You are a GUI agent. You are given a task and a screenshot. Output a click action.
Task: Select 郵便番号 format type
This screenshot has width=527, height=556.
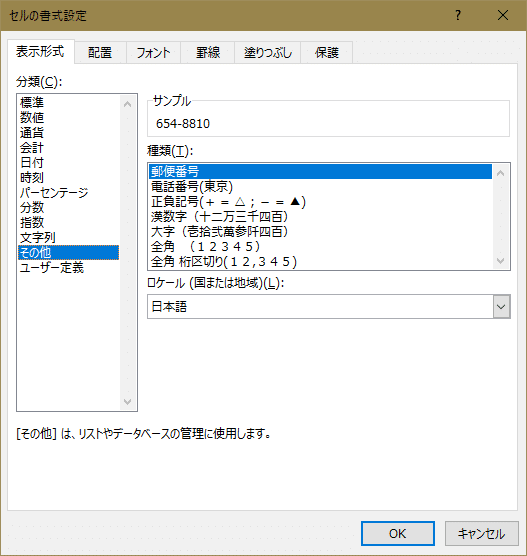pyautogui.click(x=320, y=171)
